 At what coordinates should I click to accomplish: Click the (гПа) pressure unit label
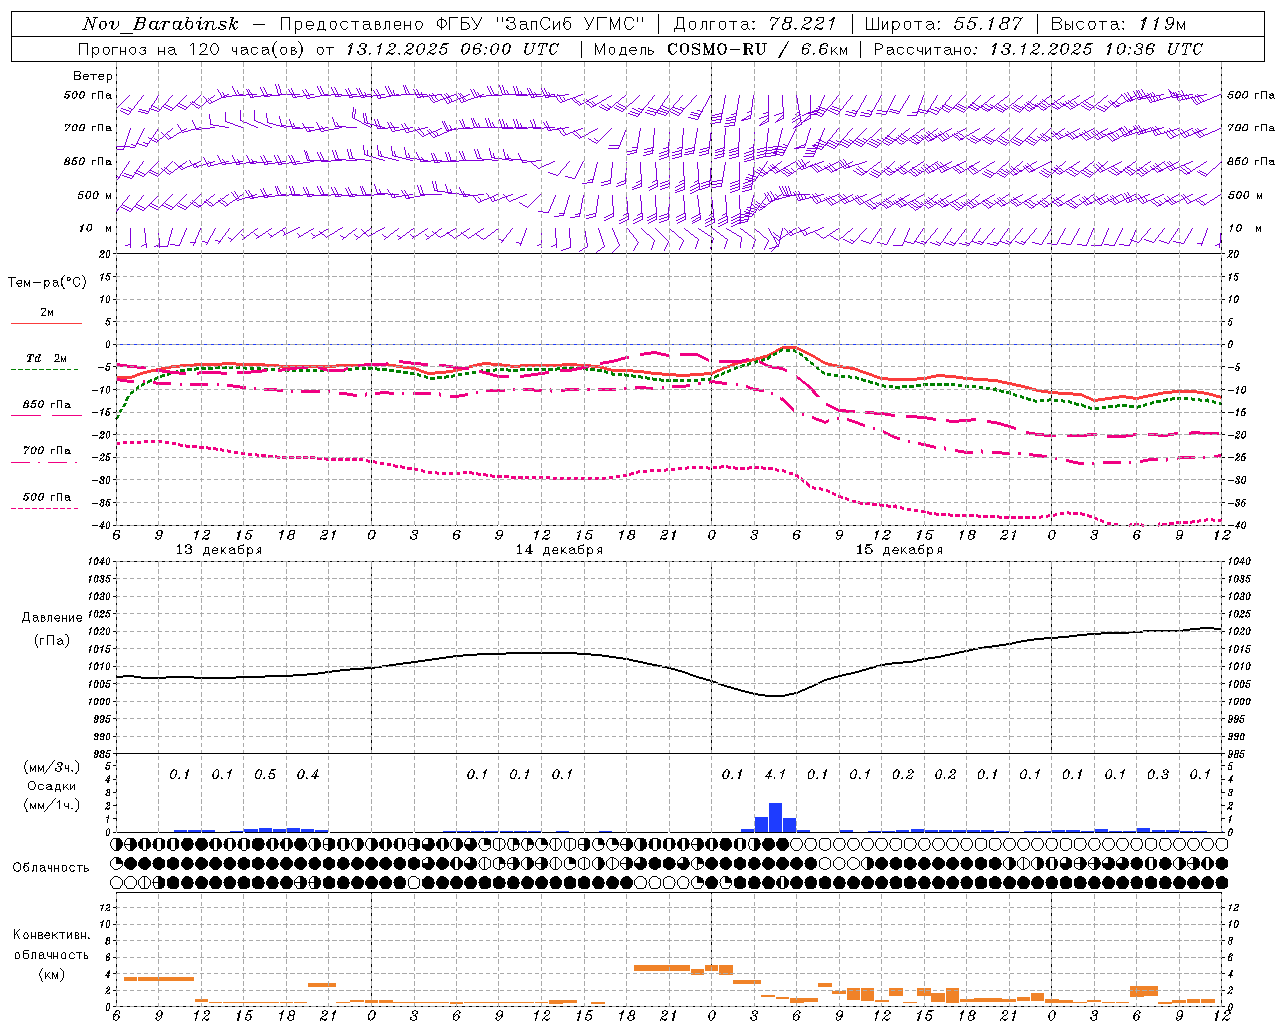click(52, 640)
